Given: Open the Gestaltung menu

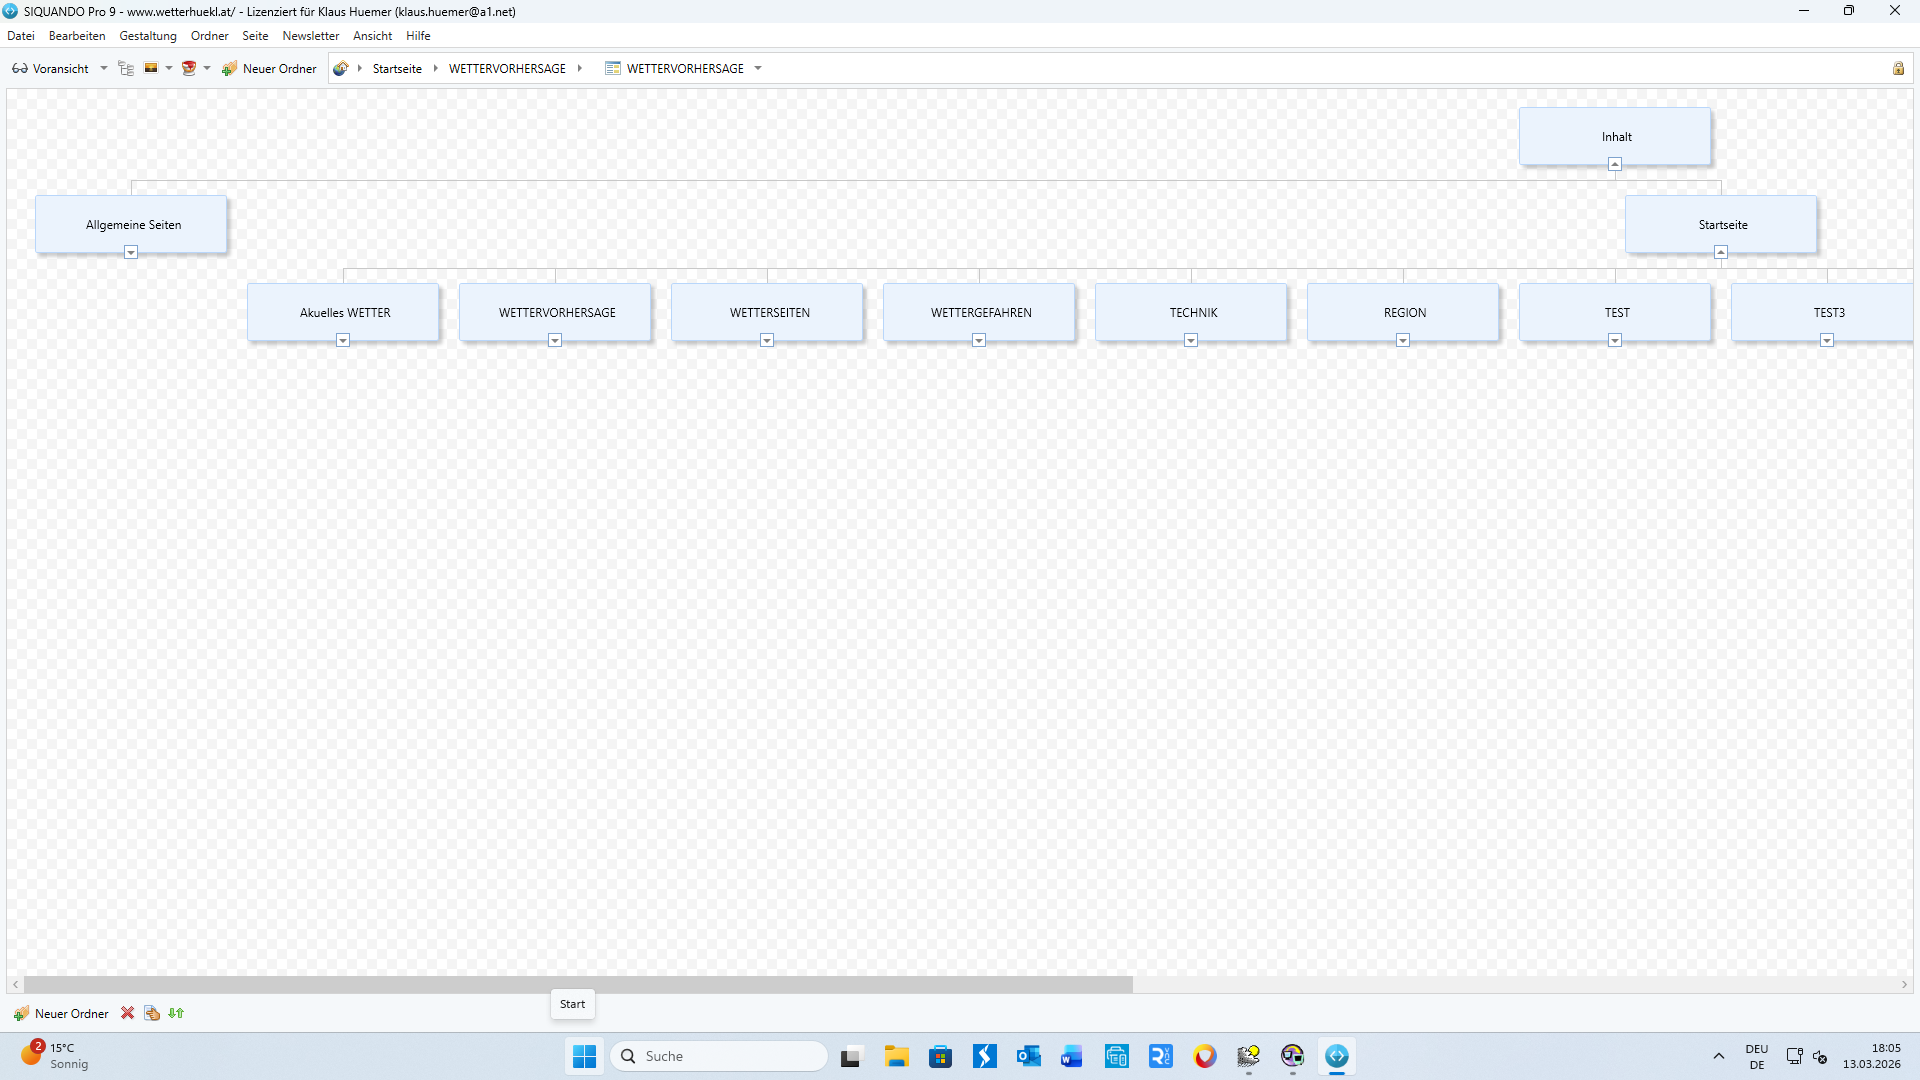Looking at the screenshot, I should point(147,36).
